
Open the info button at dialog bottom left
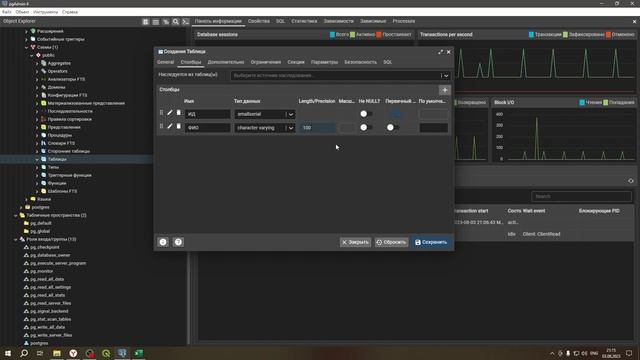(163, 242)
